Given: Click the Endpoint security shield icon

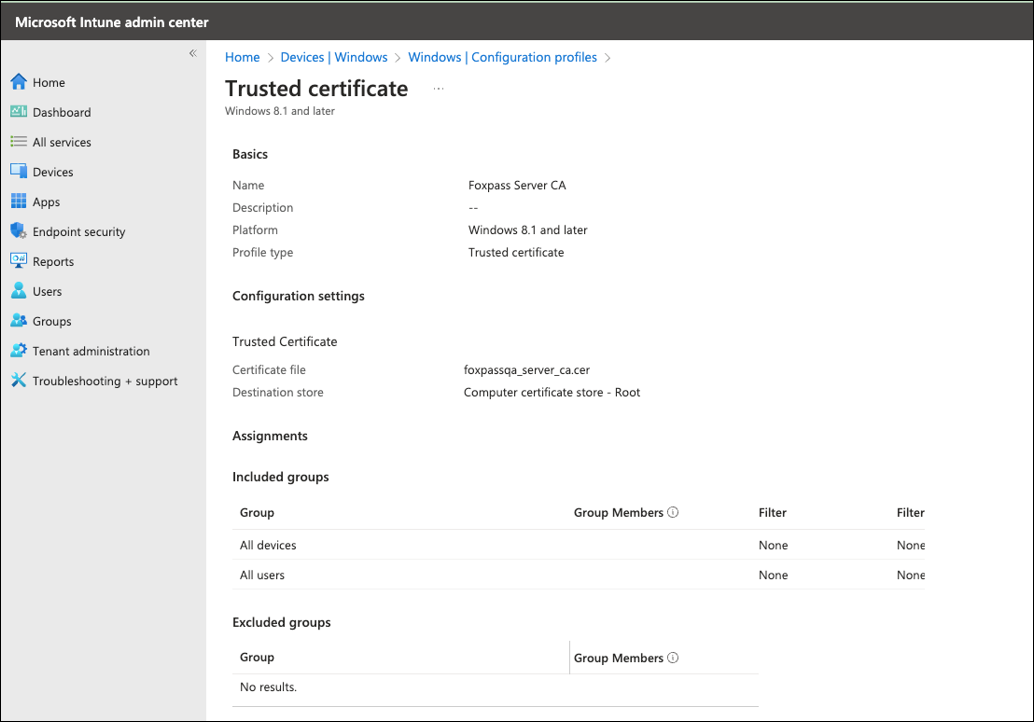Looking at the screenshot, I should (x=18, y=231).
